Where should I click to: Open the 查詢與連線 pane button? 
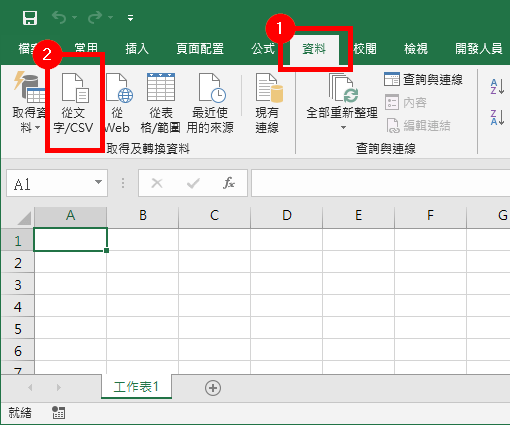coord(423,79)
